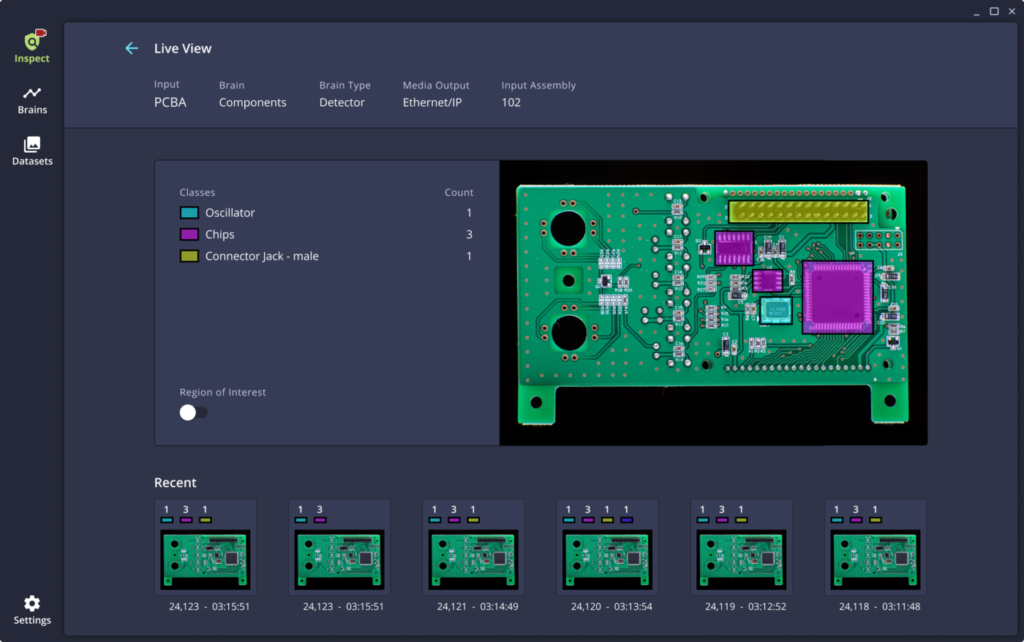
Task: Open the Inspect section in sidebar
Action: tap(32, 46)
